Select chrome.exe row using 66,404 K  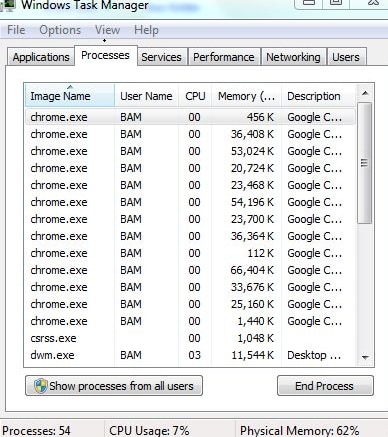pyautogui.click(x=190, y=270)
